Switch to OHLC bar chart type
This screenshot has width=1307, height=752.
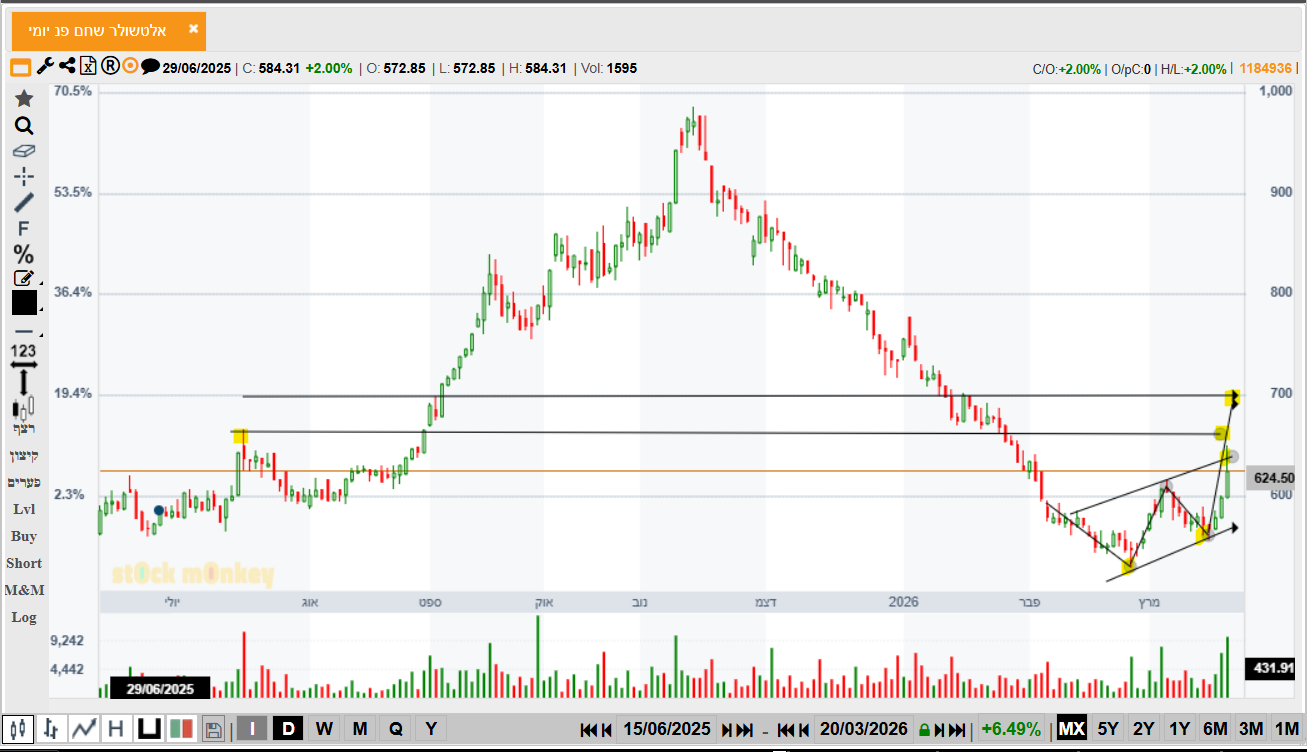51,729
